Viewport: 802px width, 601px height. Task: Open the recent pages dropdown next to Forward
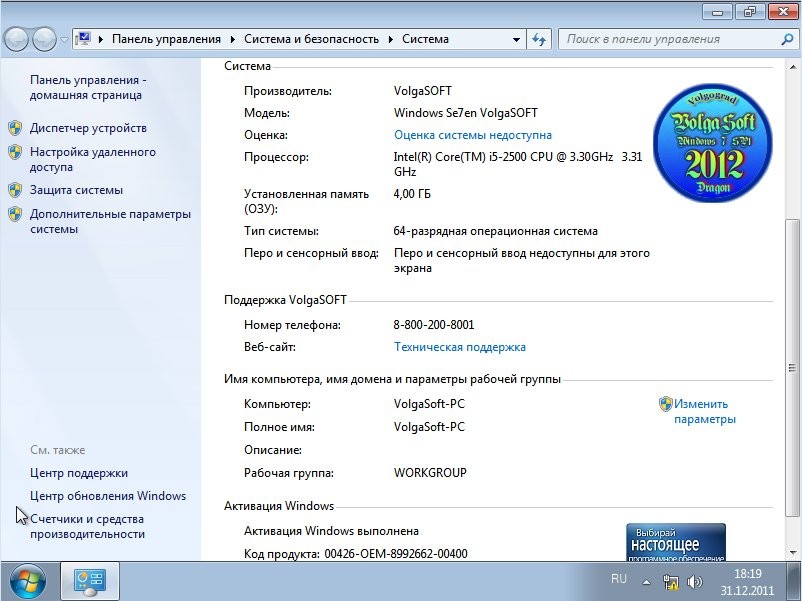pyautogui.click(x=64, y=39)
